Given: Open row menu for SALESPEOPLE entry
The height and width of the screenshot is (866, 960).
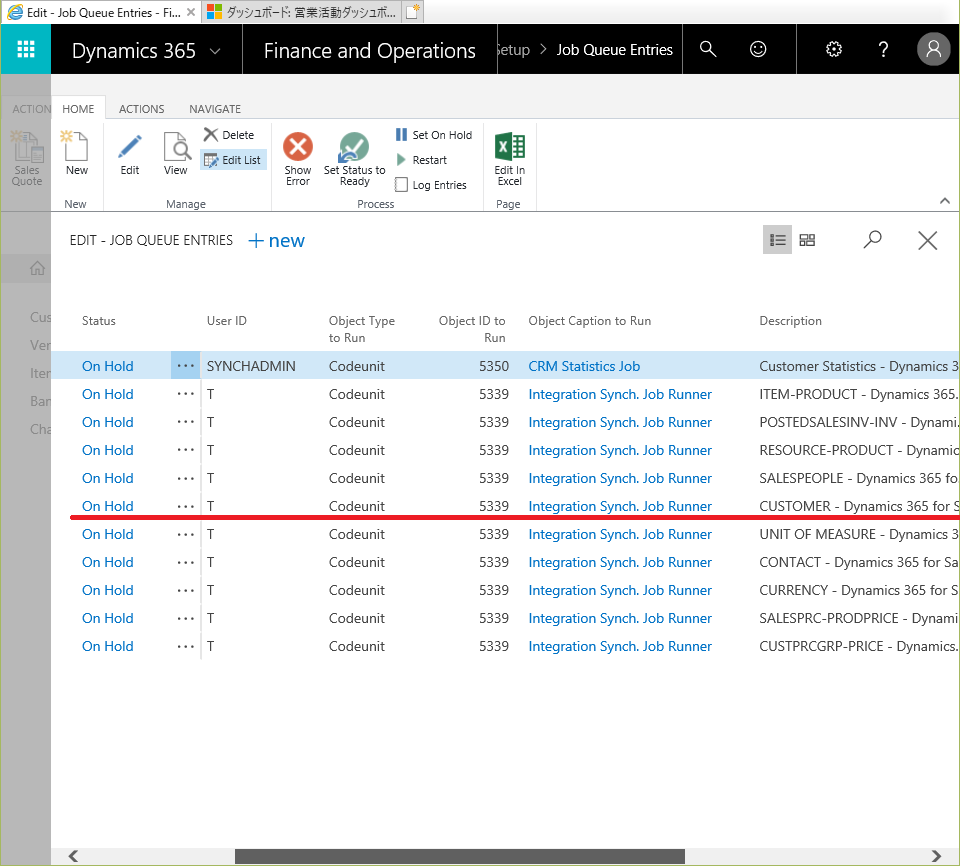Looking at the screenshot, I should coord(186,478).
